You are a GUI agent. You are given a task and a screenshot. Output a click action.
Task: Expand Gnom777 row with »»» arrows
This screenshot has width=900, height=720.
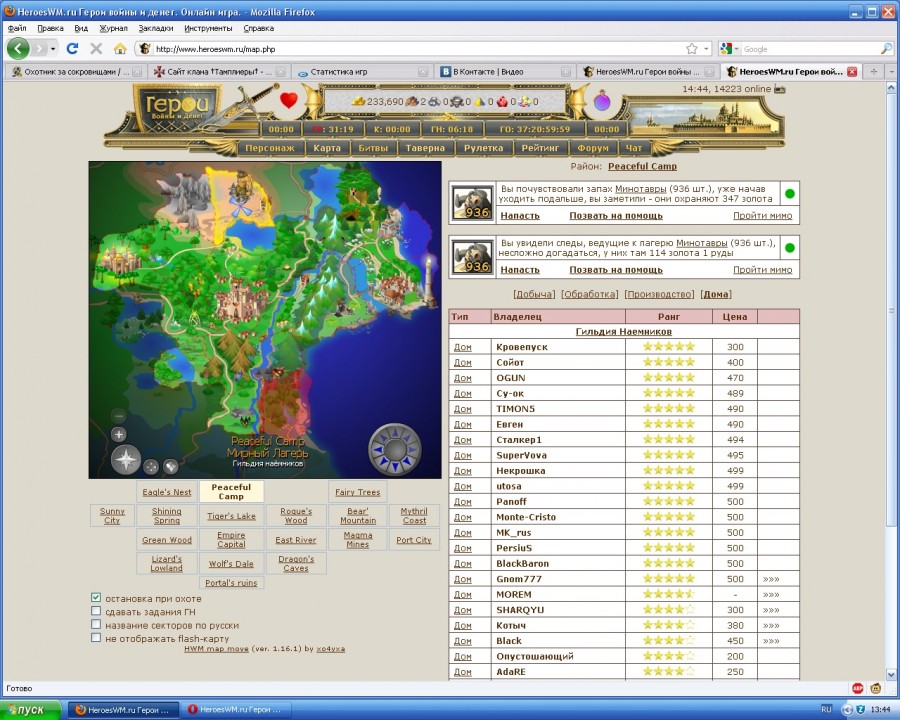(x=770, y=579)
